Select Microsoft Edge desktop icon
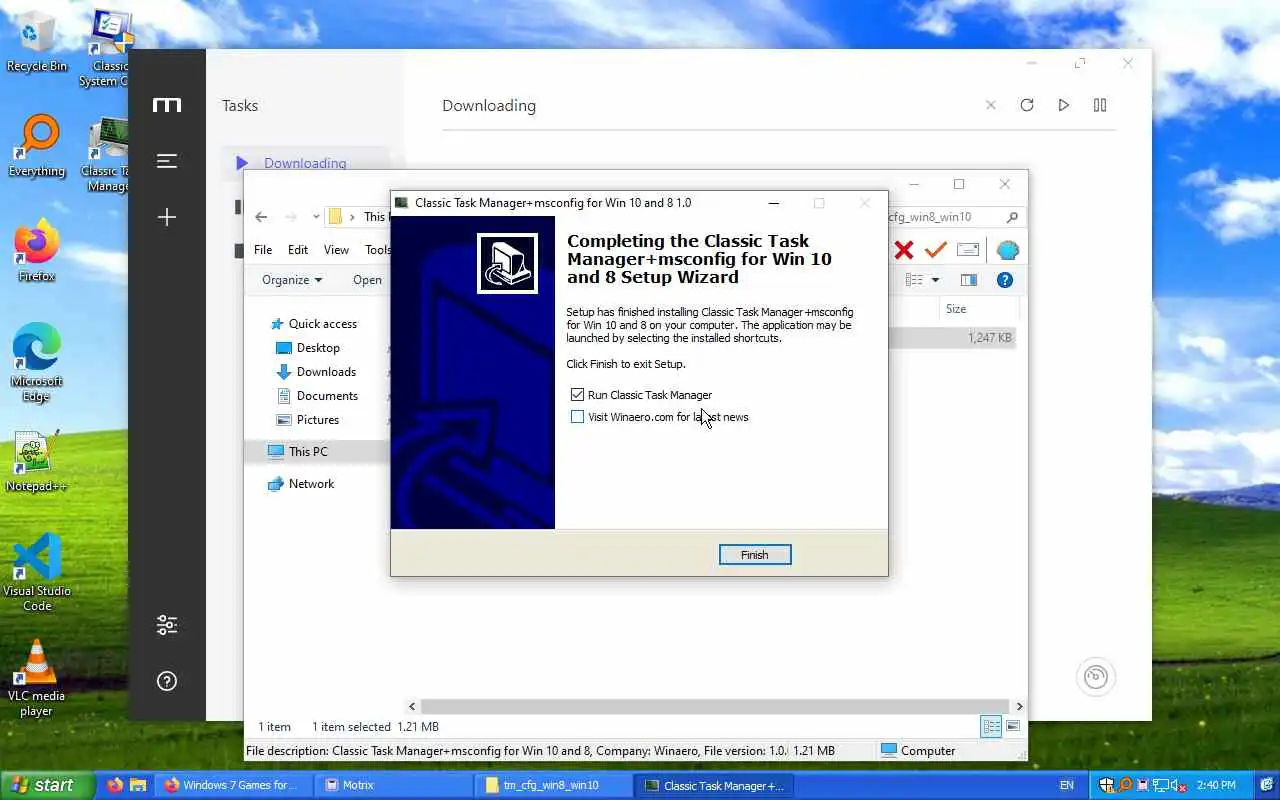 (37, 362)
